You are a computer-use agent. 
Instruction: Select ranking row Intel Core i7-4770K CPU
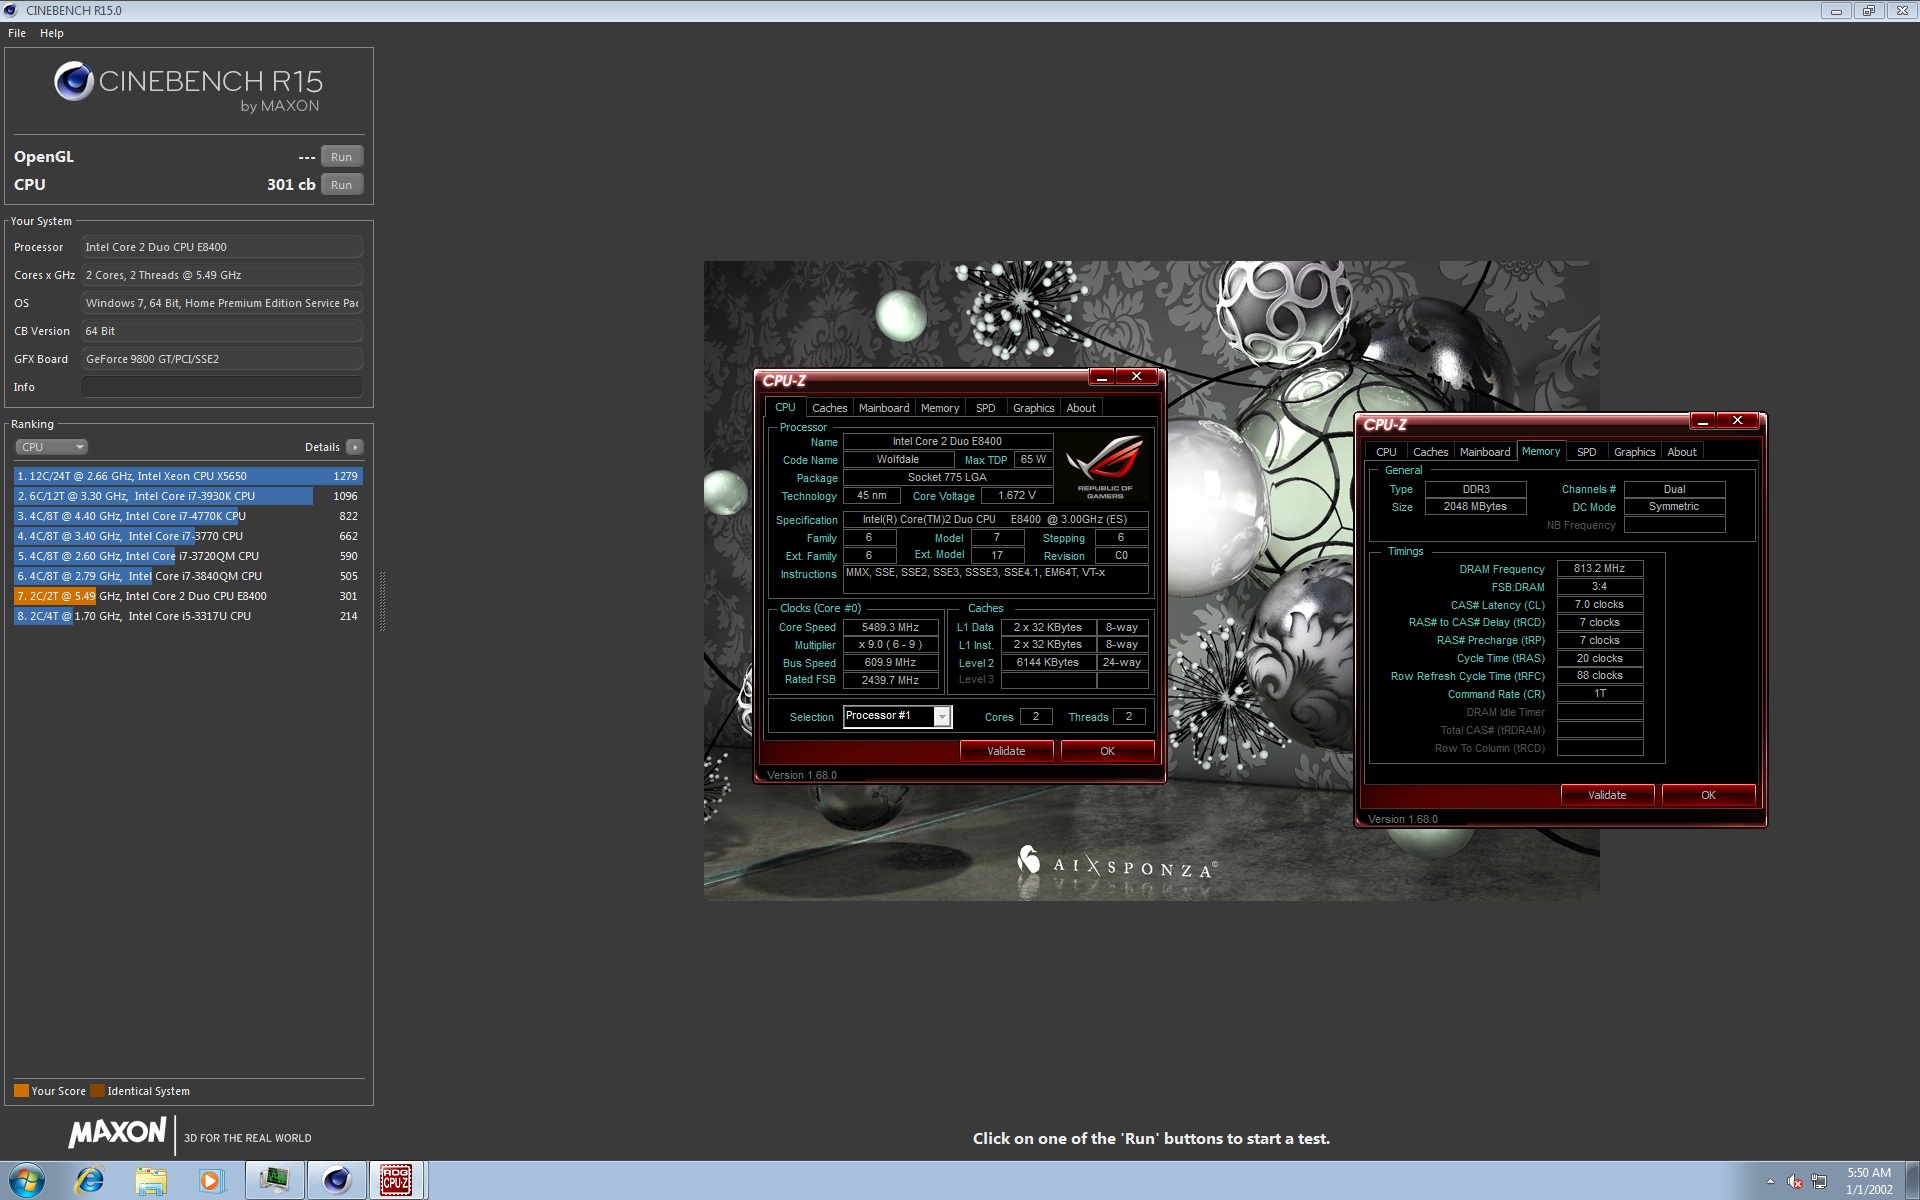188,516
